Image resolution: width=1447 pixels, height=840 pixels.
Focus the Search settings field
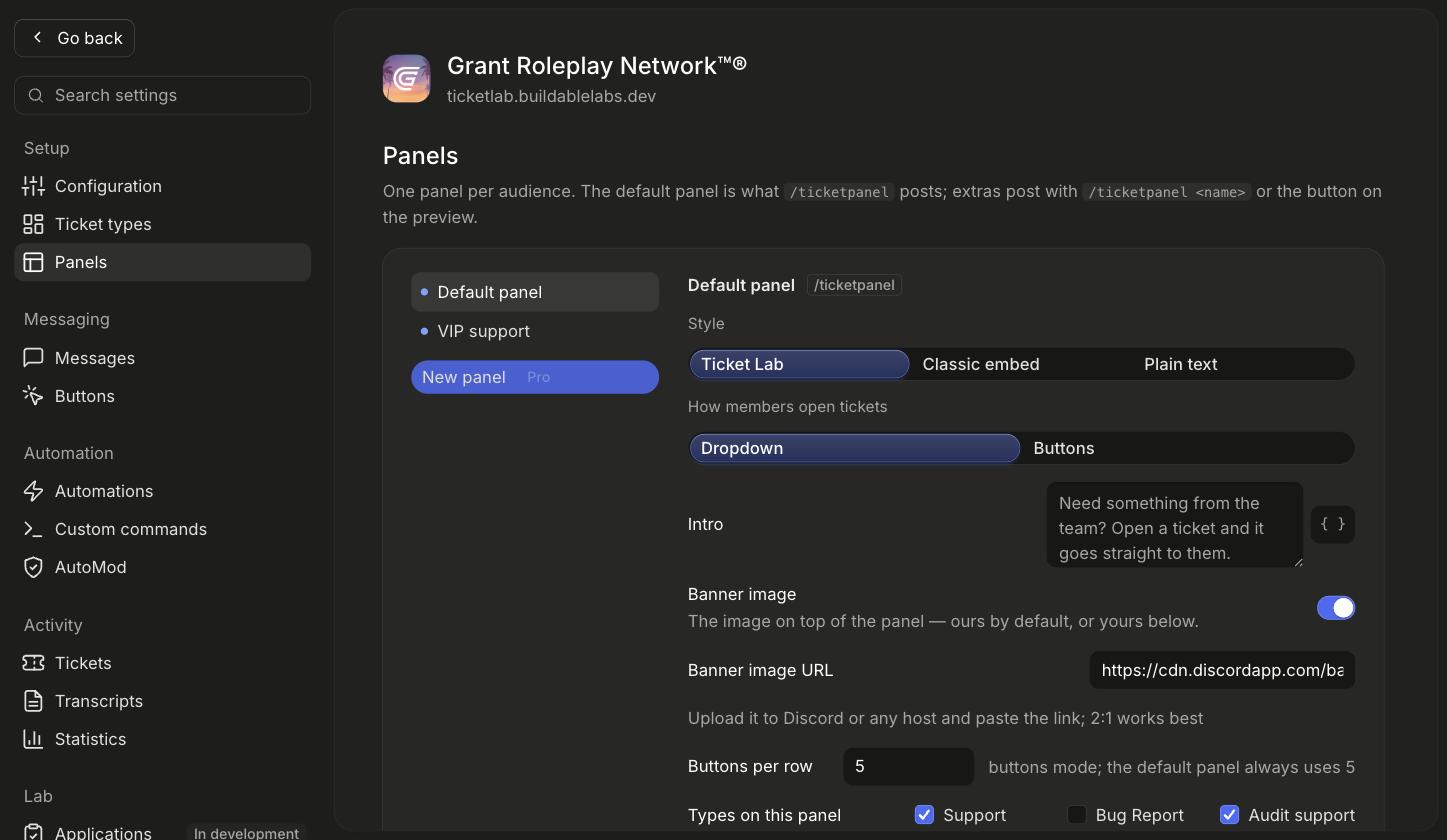click(162, 95)
